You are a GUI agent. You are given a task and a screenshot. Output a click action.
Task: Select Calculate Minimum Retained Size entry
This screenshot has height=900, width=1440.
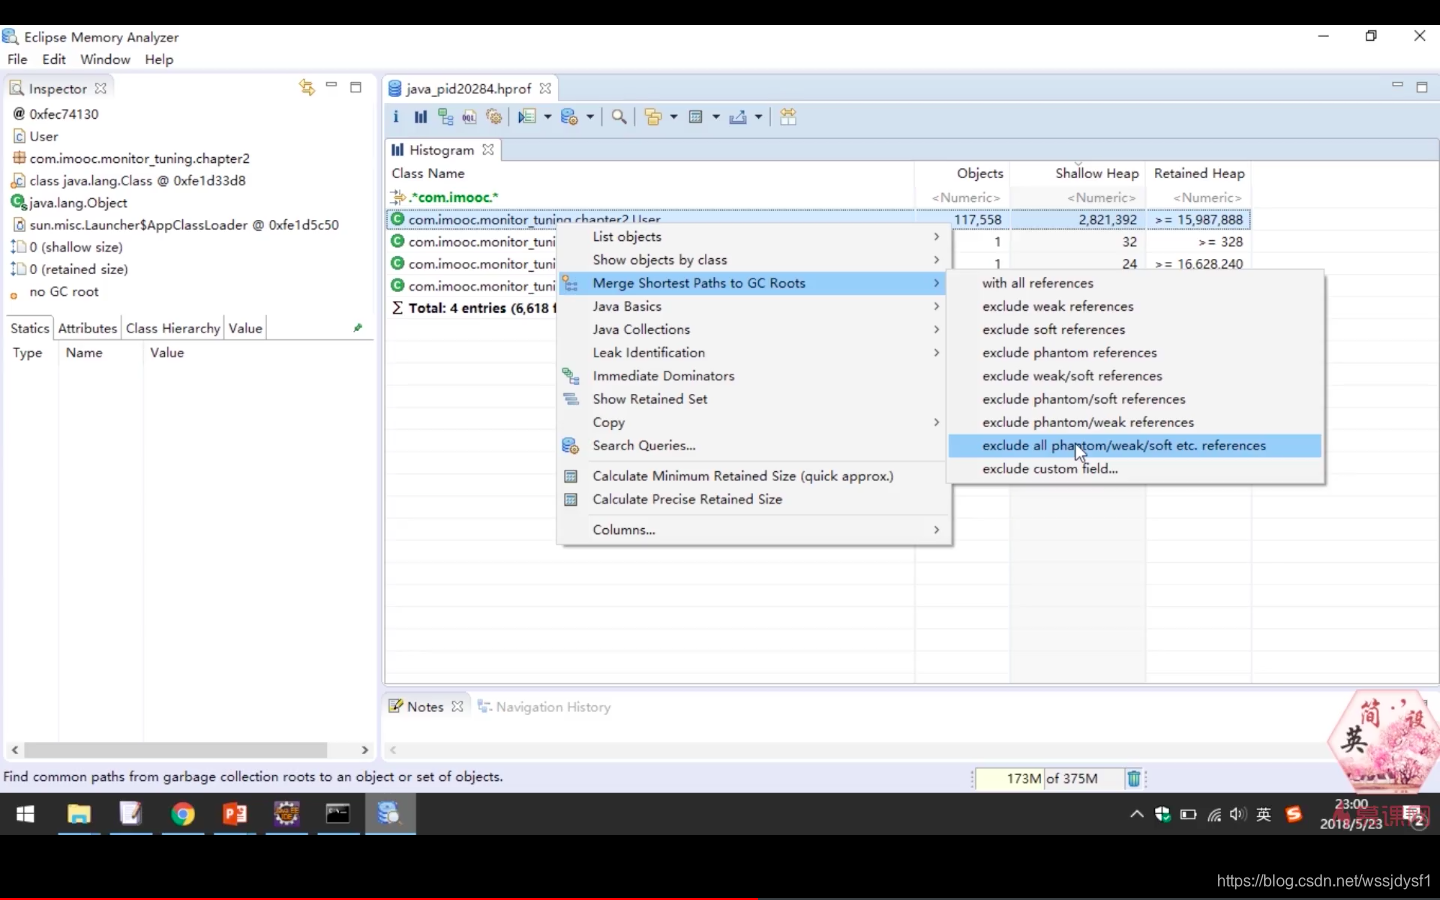[x=754, y=477]
